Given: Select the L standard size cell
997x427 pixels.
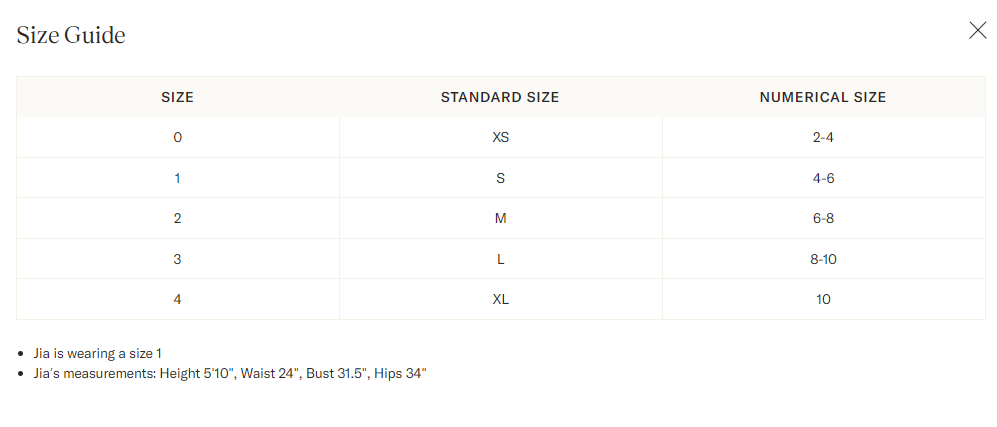Looking at the screenshot, I should pos(500,259).
